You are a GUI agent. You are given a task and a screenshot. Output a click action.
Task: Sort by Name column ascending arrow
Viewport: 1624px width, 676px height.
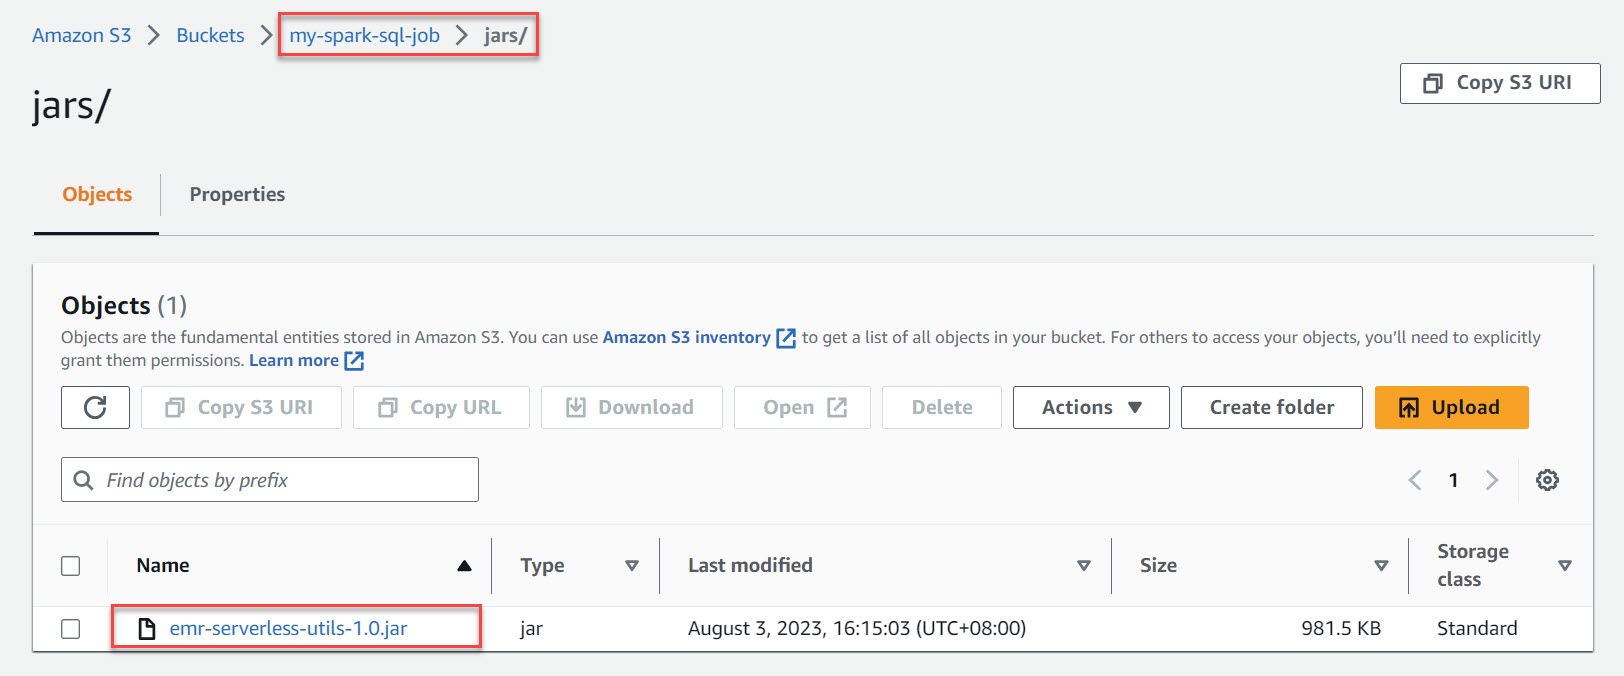click(x=464, y=566)
